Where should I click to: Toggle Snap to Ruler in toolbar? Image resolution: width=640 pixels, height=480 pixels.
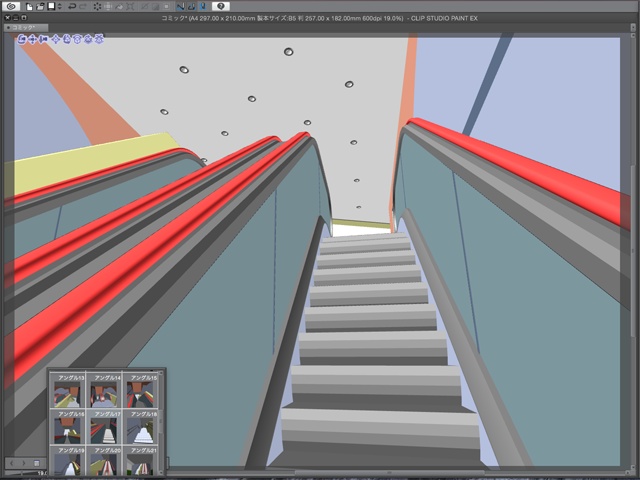coord(180,7)
